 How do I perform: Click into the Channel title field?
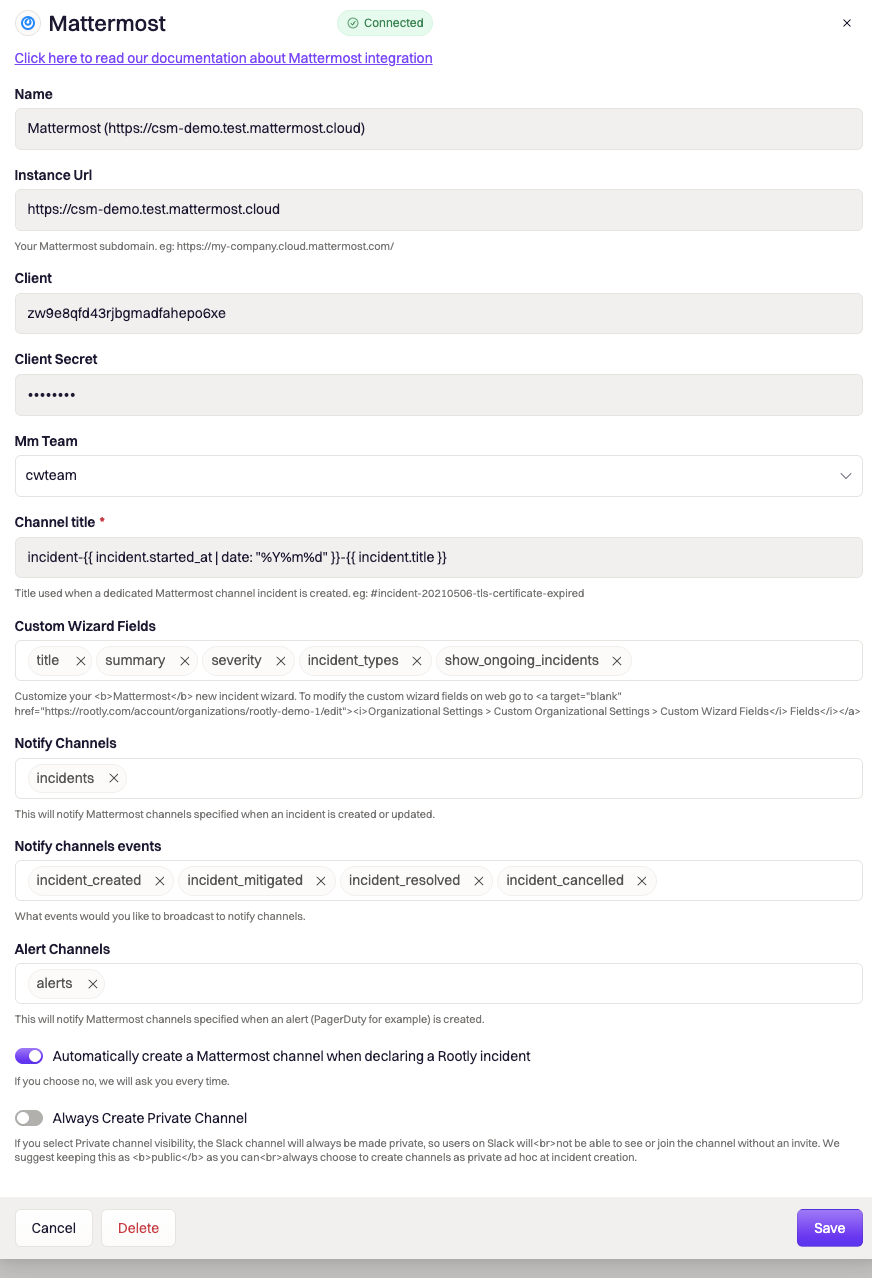(x=439, y=557)
